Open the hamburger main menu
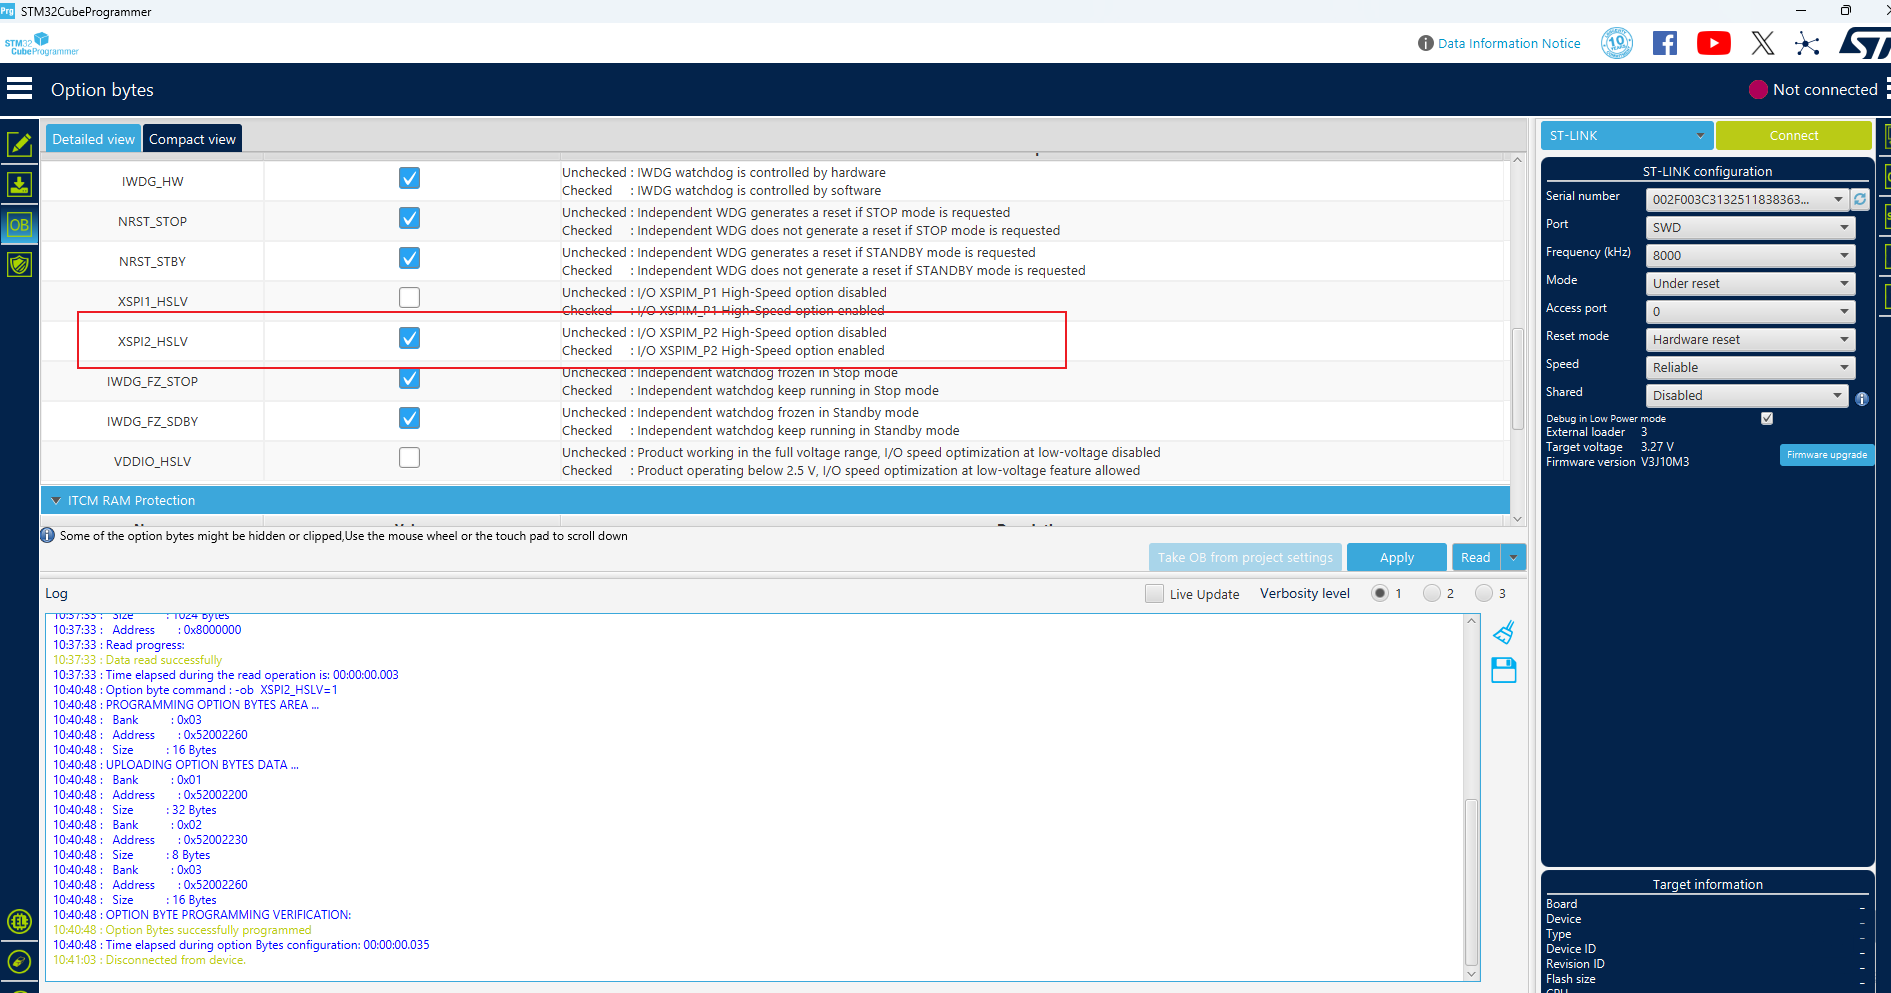This screenshot has width=1891, height=993. click(x=20, y=89)
